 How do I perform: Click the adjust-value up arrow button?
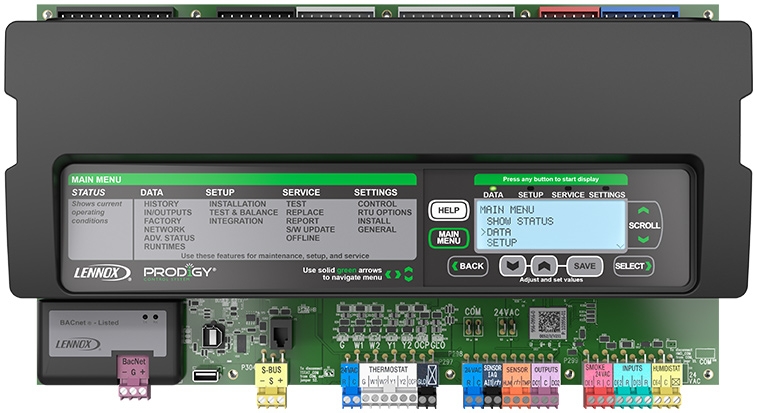pyautogui.click(x=544, y=266)
